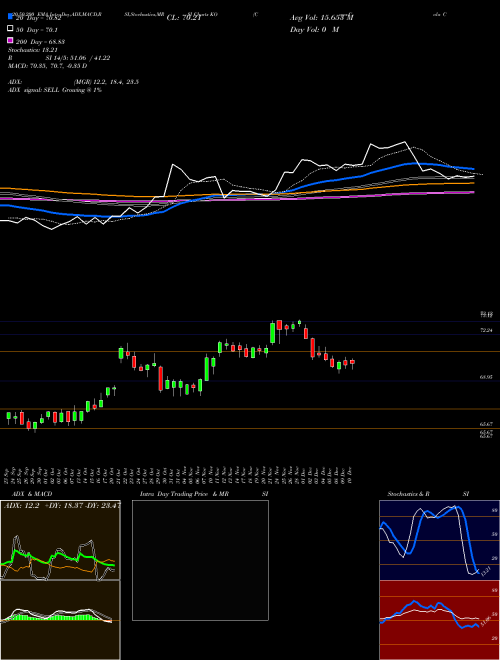The image size is (500, 660).
Task: Click the MACD values line
Action: (48, 66)
